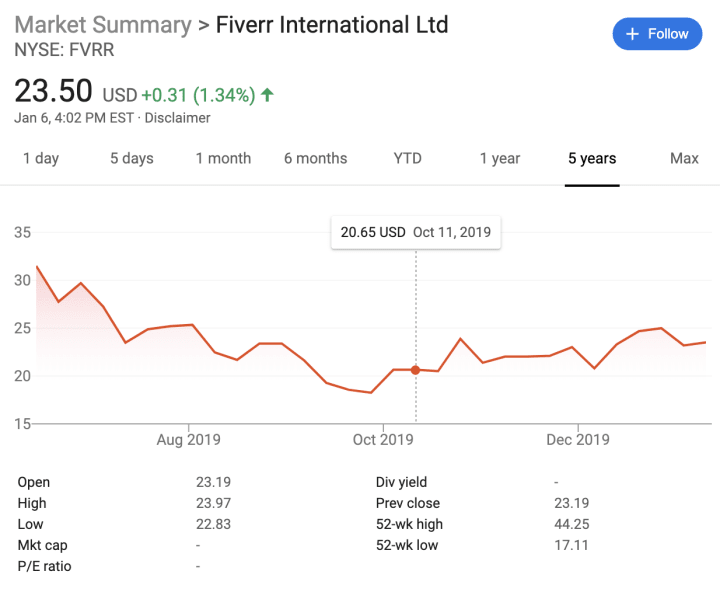Click the NYSE: FVRR ticker text
Image resolution: width=720 pixels, height=599 pixels.
(x=64, y=50)
